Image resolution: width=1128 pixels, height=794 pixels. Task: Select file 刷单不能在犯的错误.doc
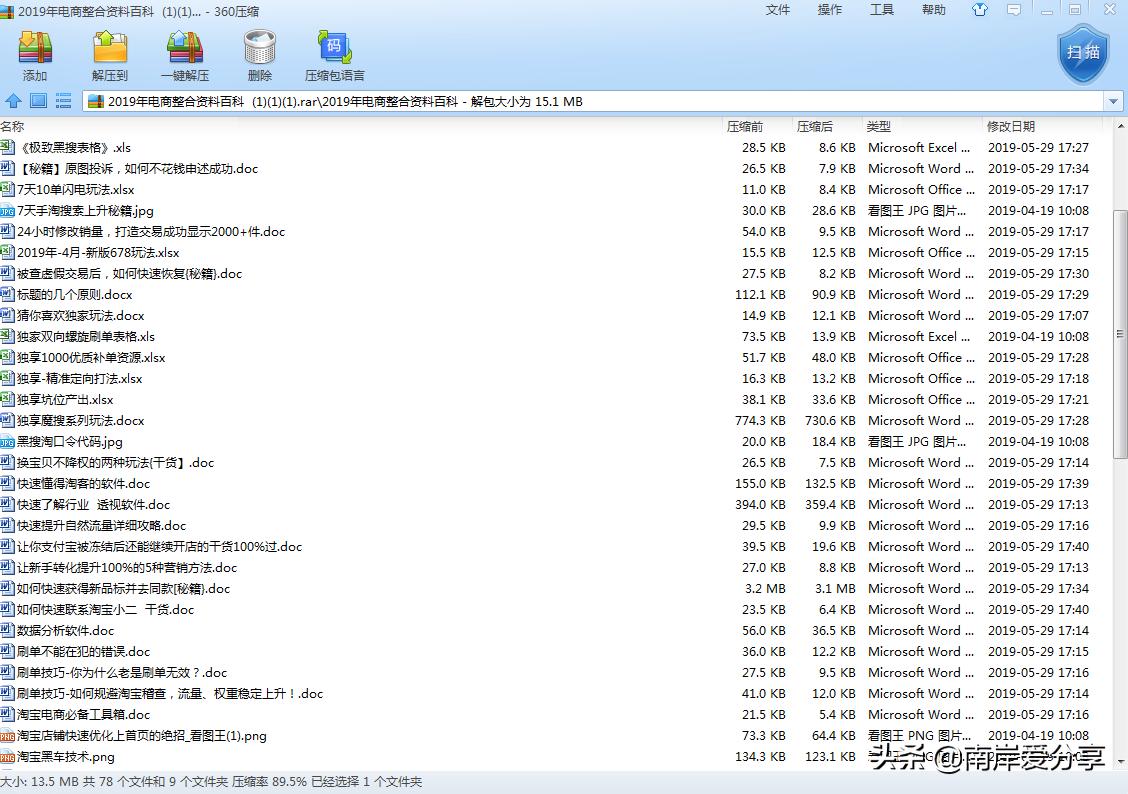[x=83, y=652]
